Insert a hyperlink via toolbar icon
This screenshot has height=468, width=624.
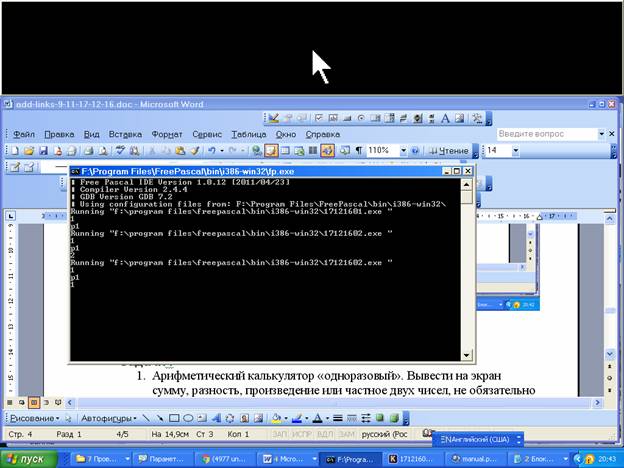click(257, 150)
